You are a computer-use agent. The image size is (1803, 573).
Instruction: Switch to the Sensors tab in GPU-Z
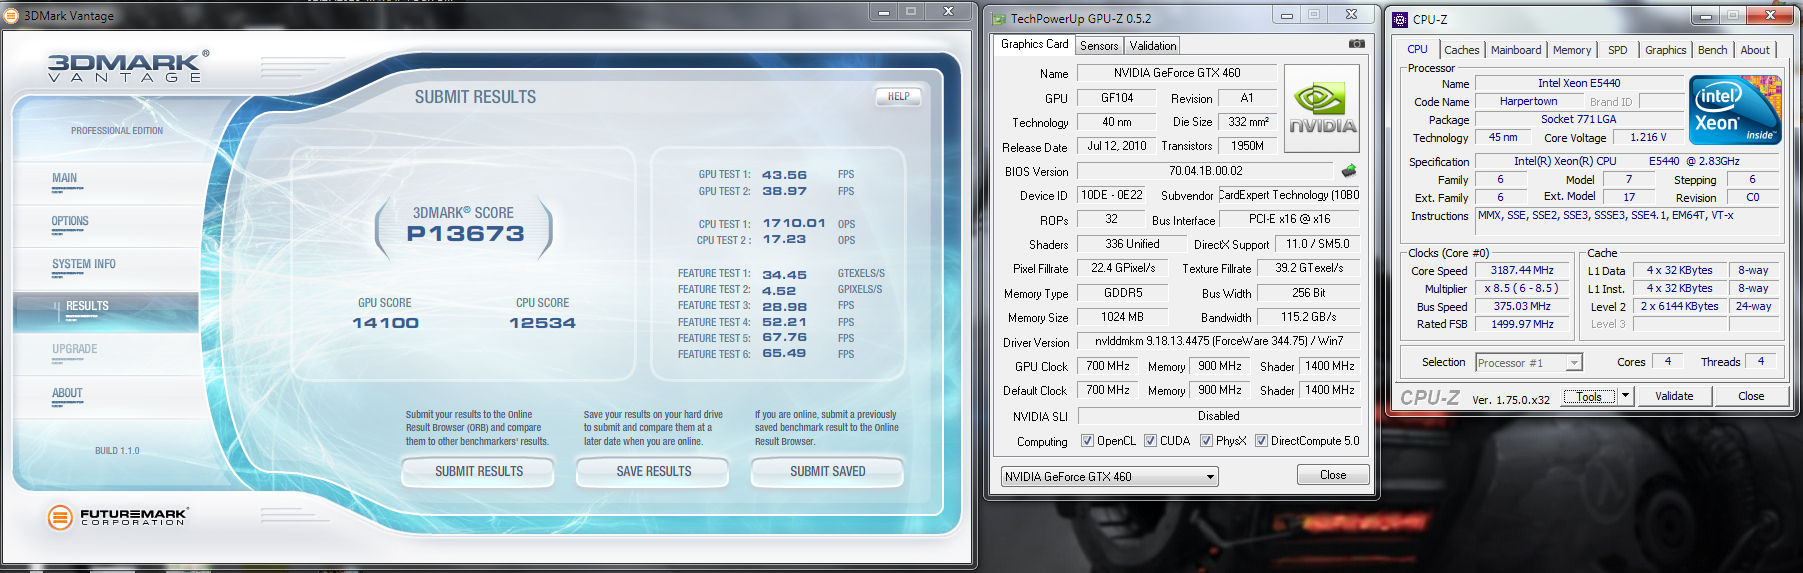[x=1099, y=46]
